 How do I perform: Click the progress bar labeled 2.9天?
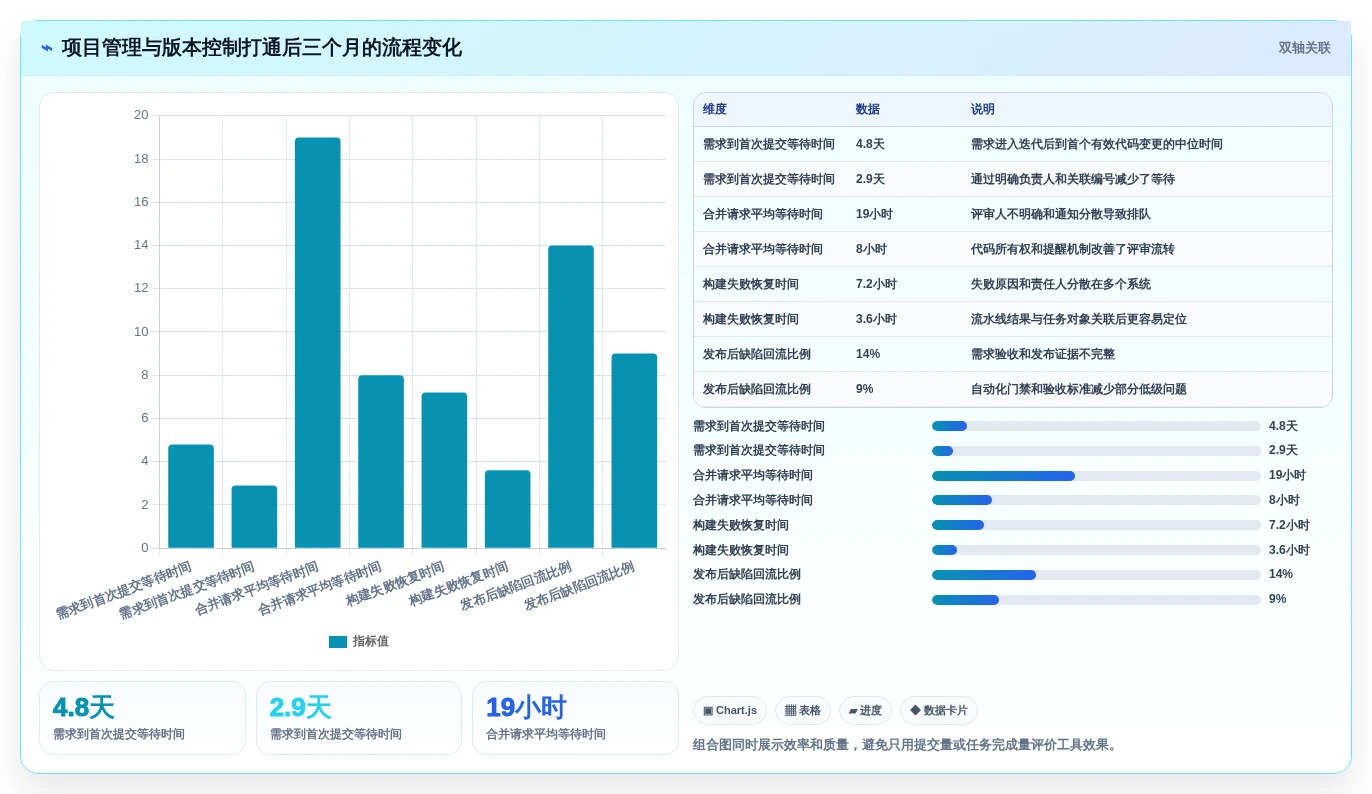click(x=1096, y=451)
